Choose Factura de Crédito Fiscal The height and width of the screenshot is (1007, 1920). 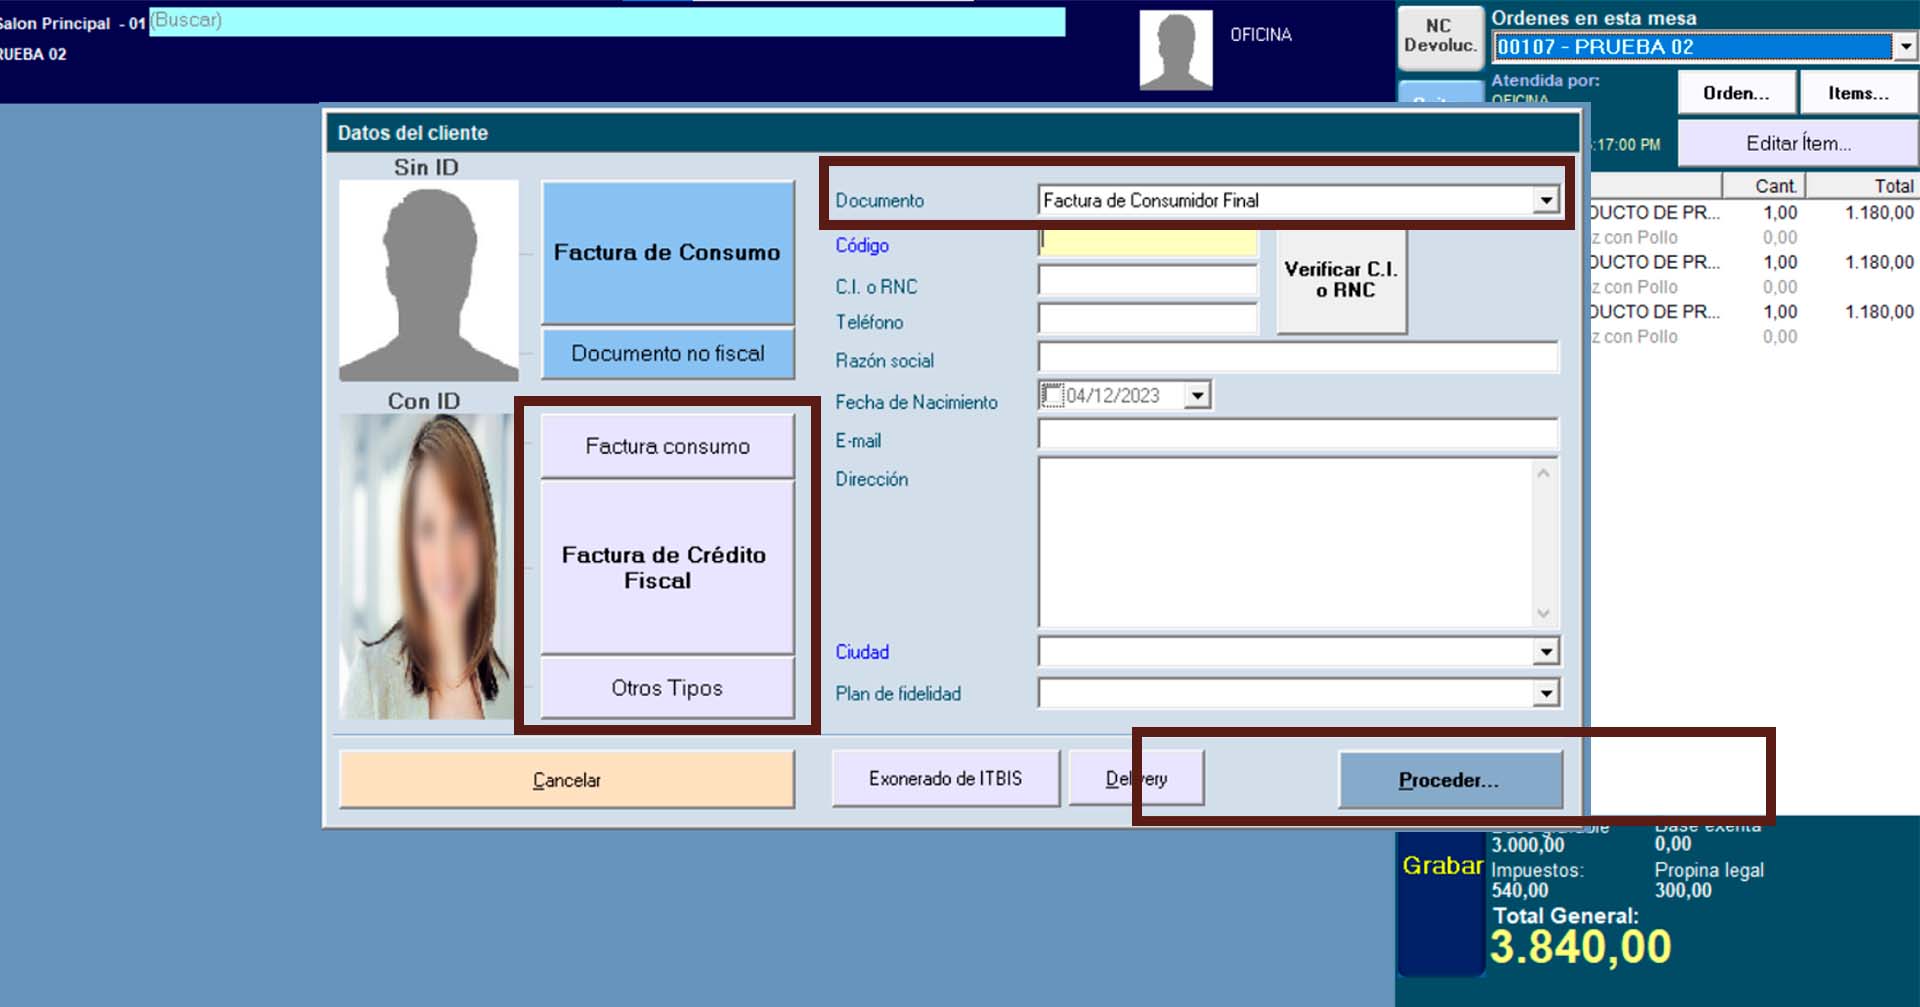[667, 567]
